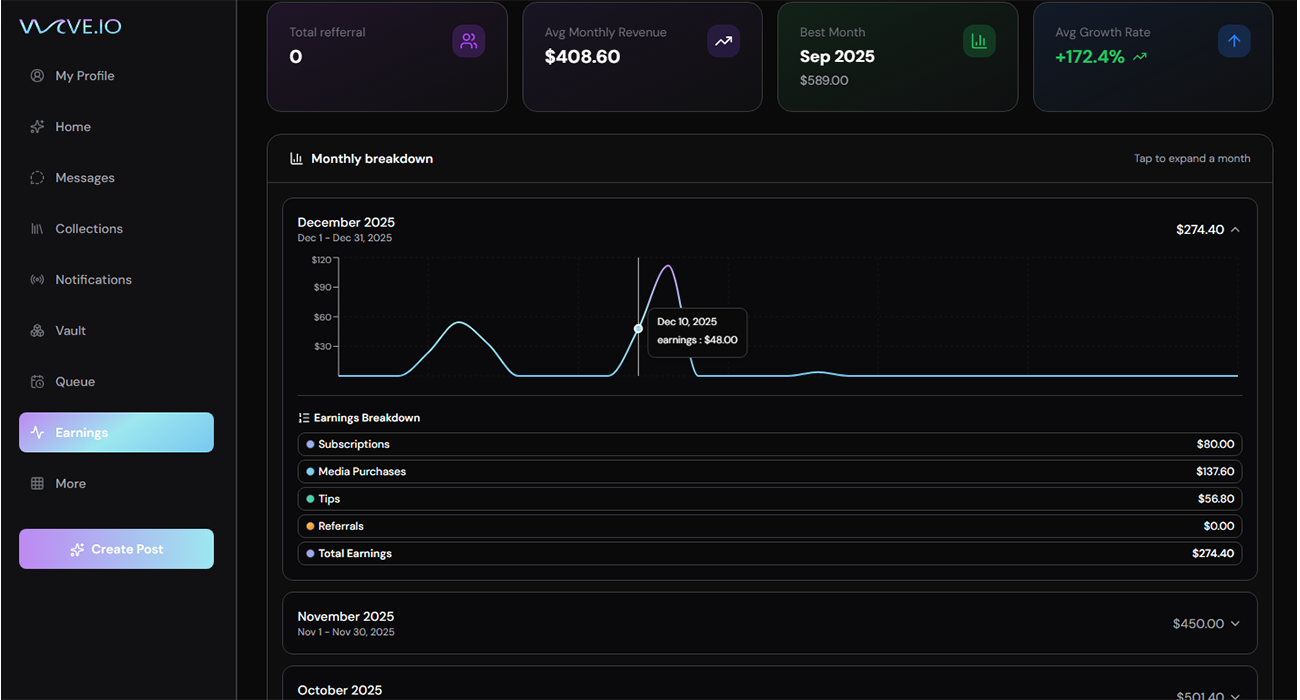The height and width of the screenshot is (700, 1300).
Task: Click the Total referral people icon
Action: pos(468,41)
